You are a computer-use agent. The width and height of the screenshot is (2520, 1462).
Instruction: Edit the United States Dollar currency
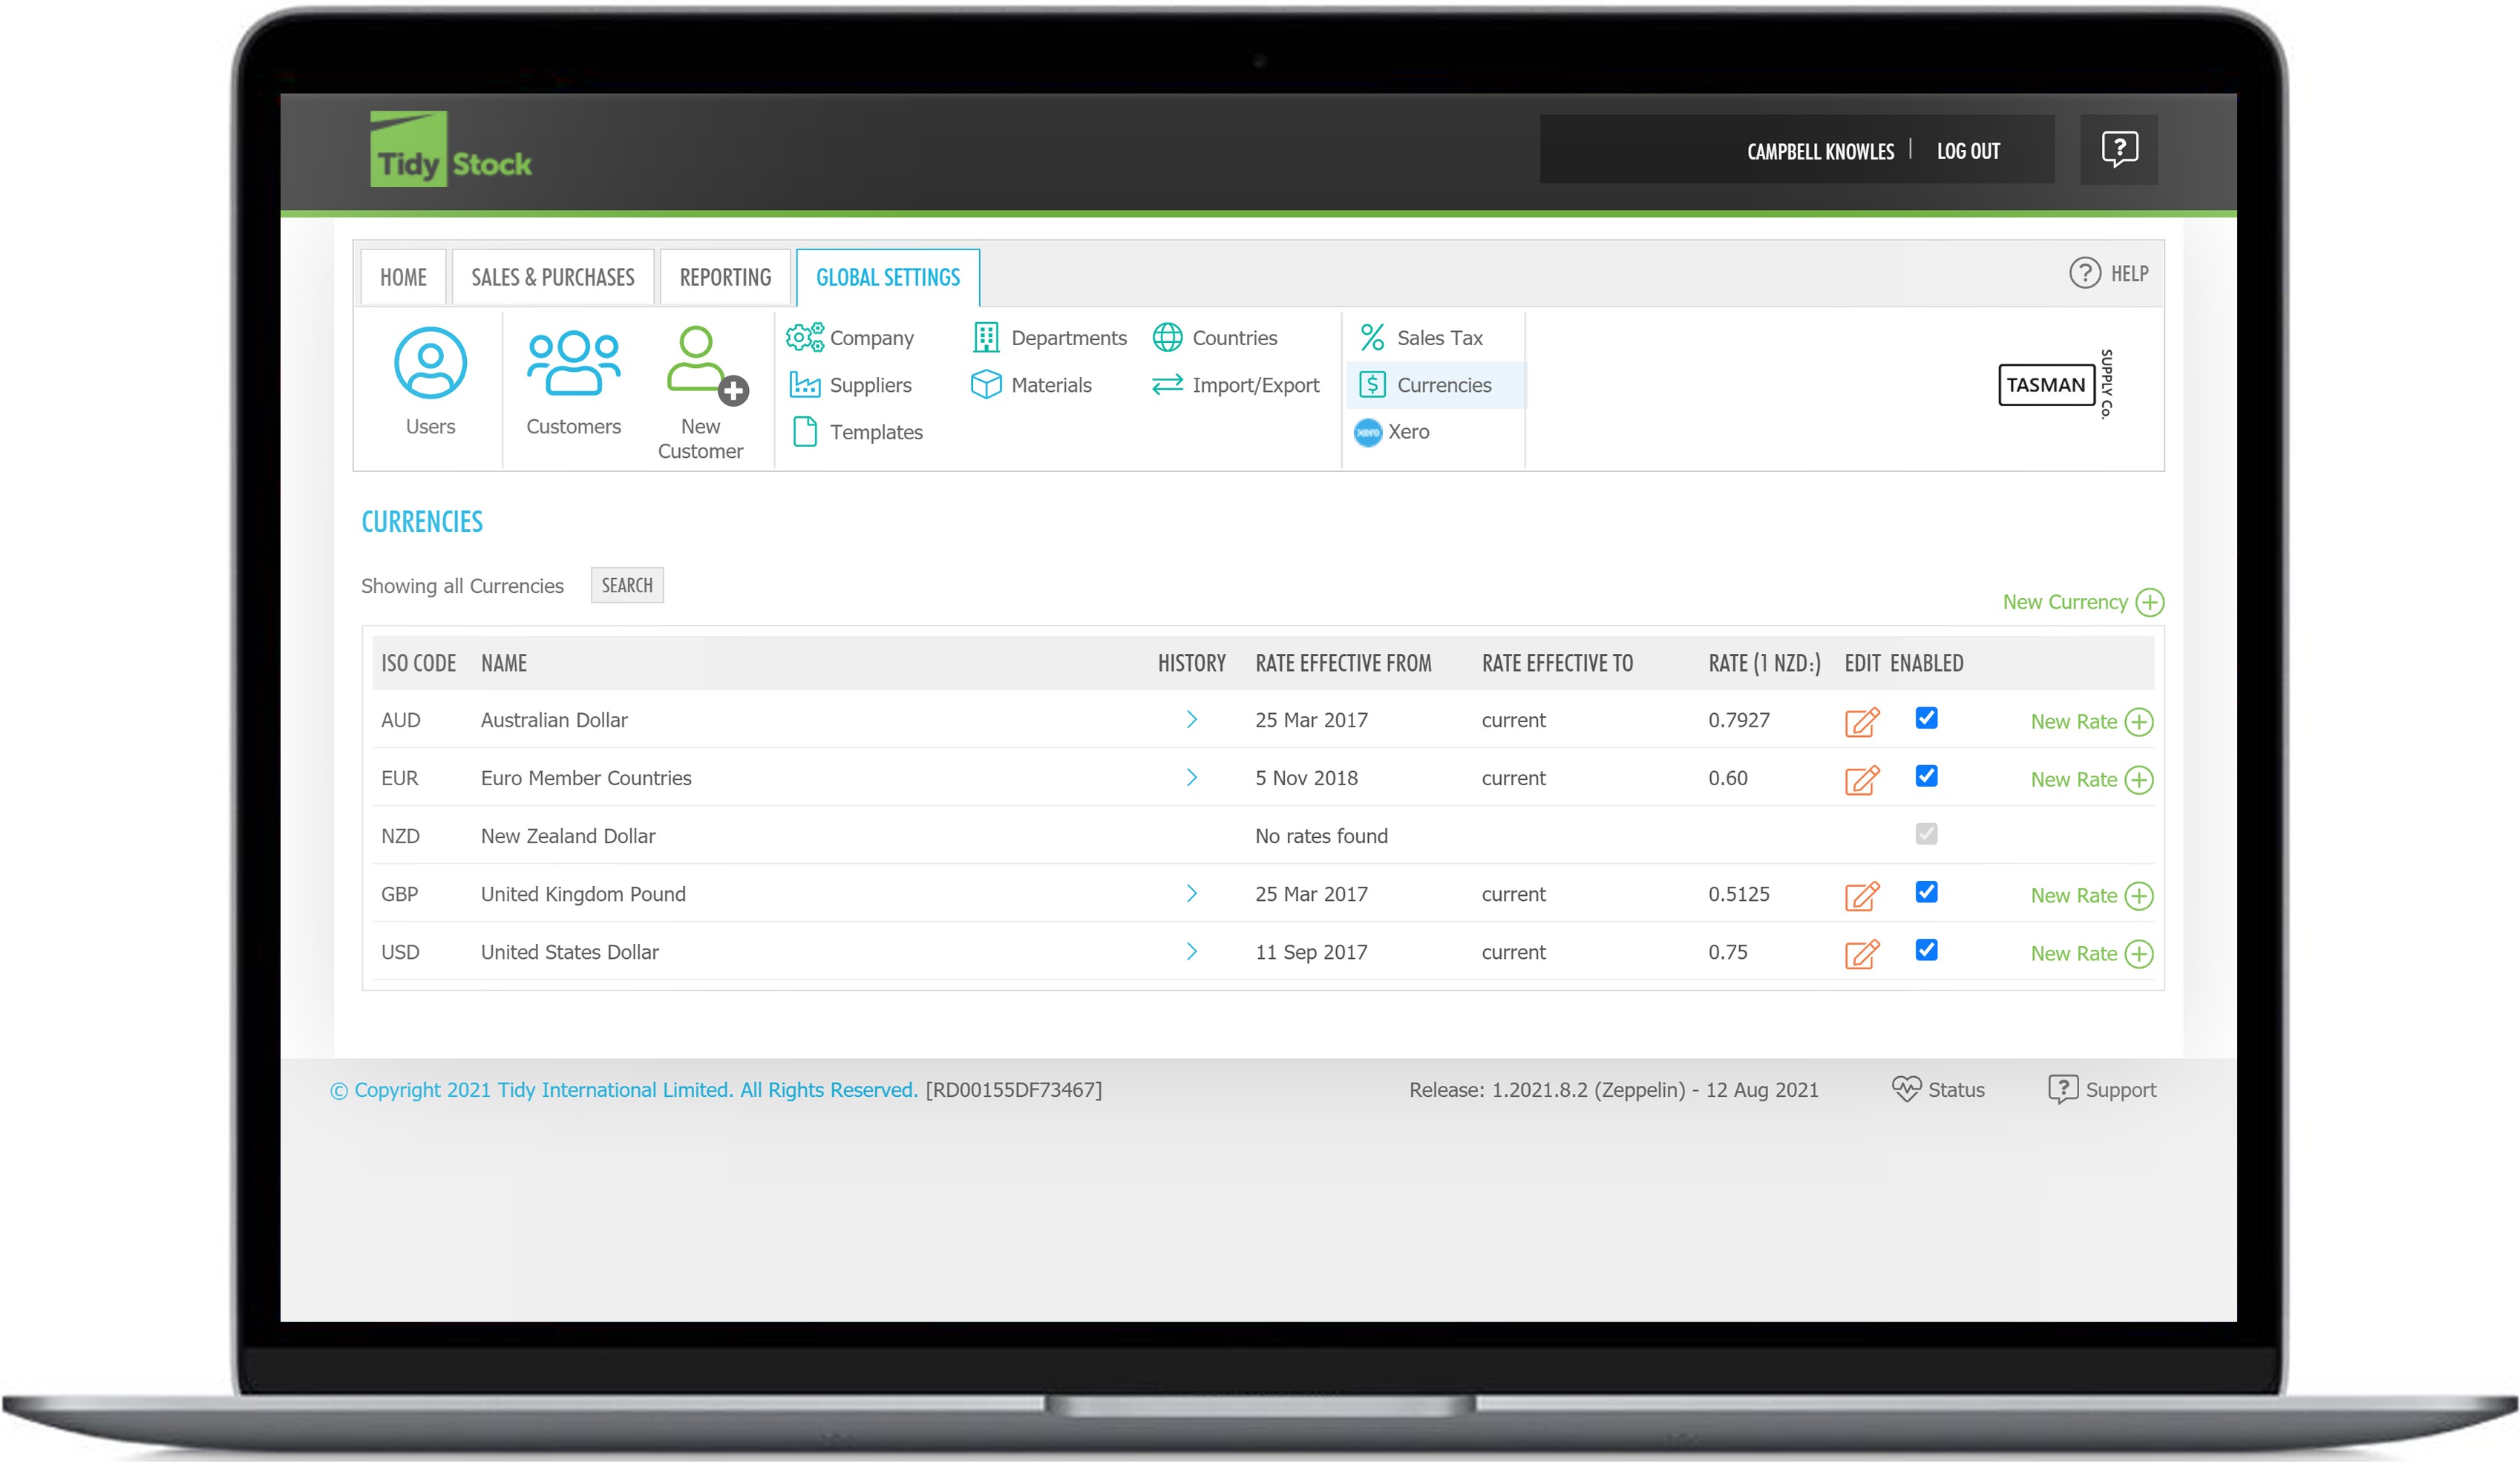(x=1861, y=954)
